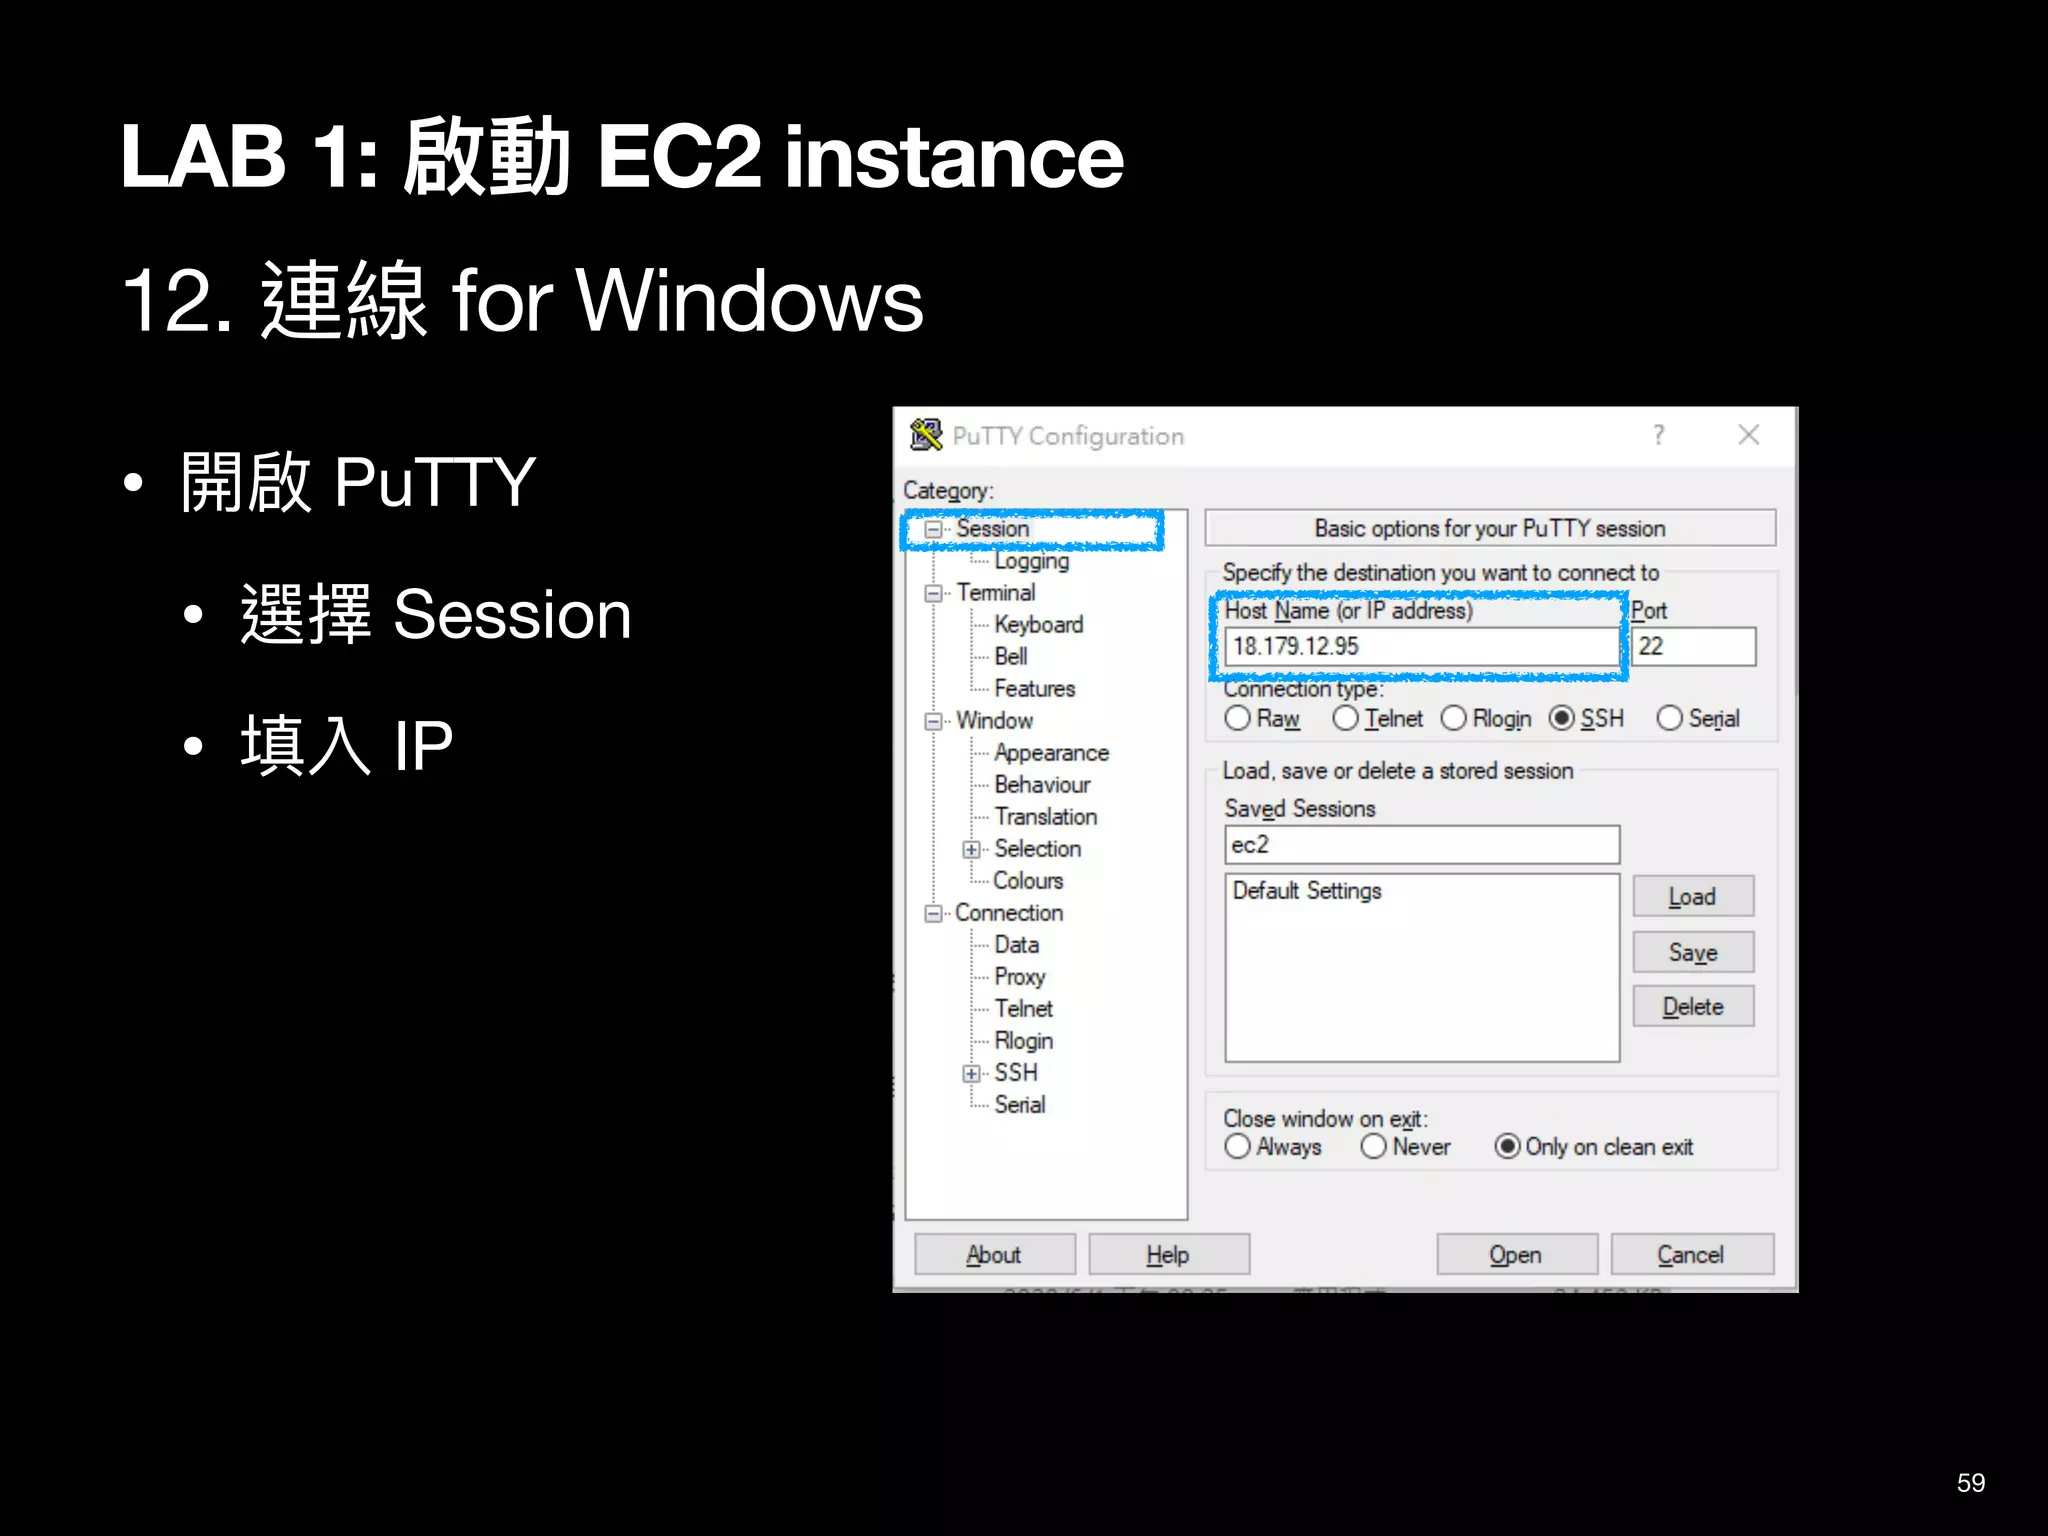Click the Help button

click(1168, 1254)
